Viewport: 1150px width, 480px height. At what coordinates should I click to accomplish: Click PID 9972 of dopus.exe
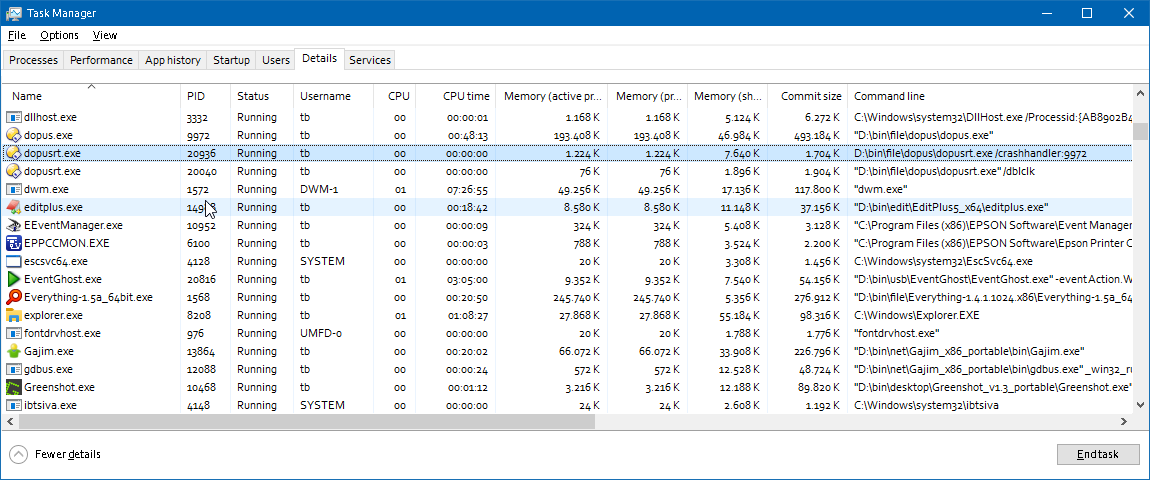[198, 136]
